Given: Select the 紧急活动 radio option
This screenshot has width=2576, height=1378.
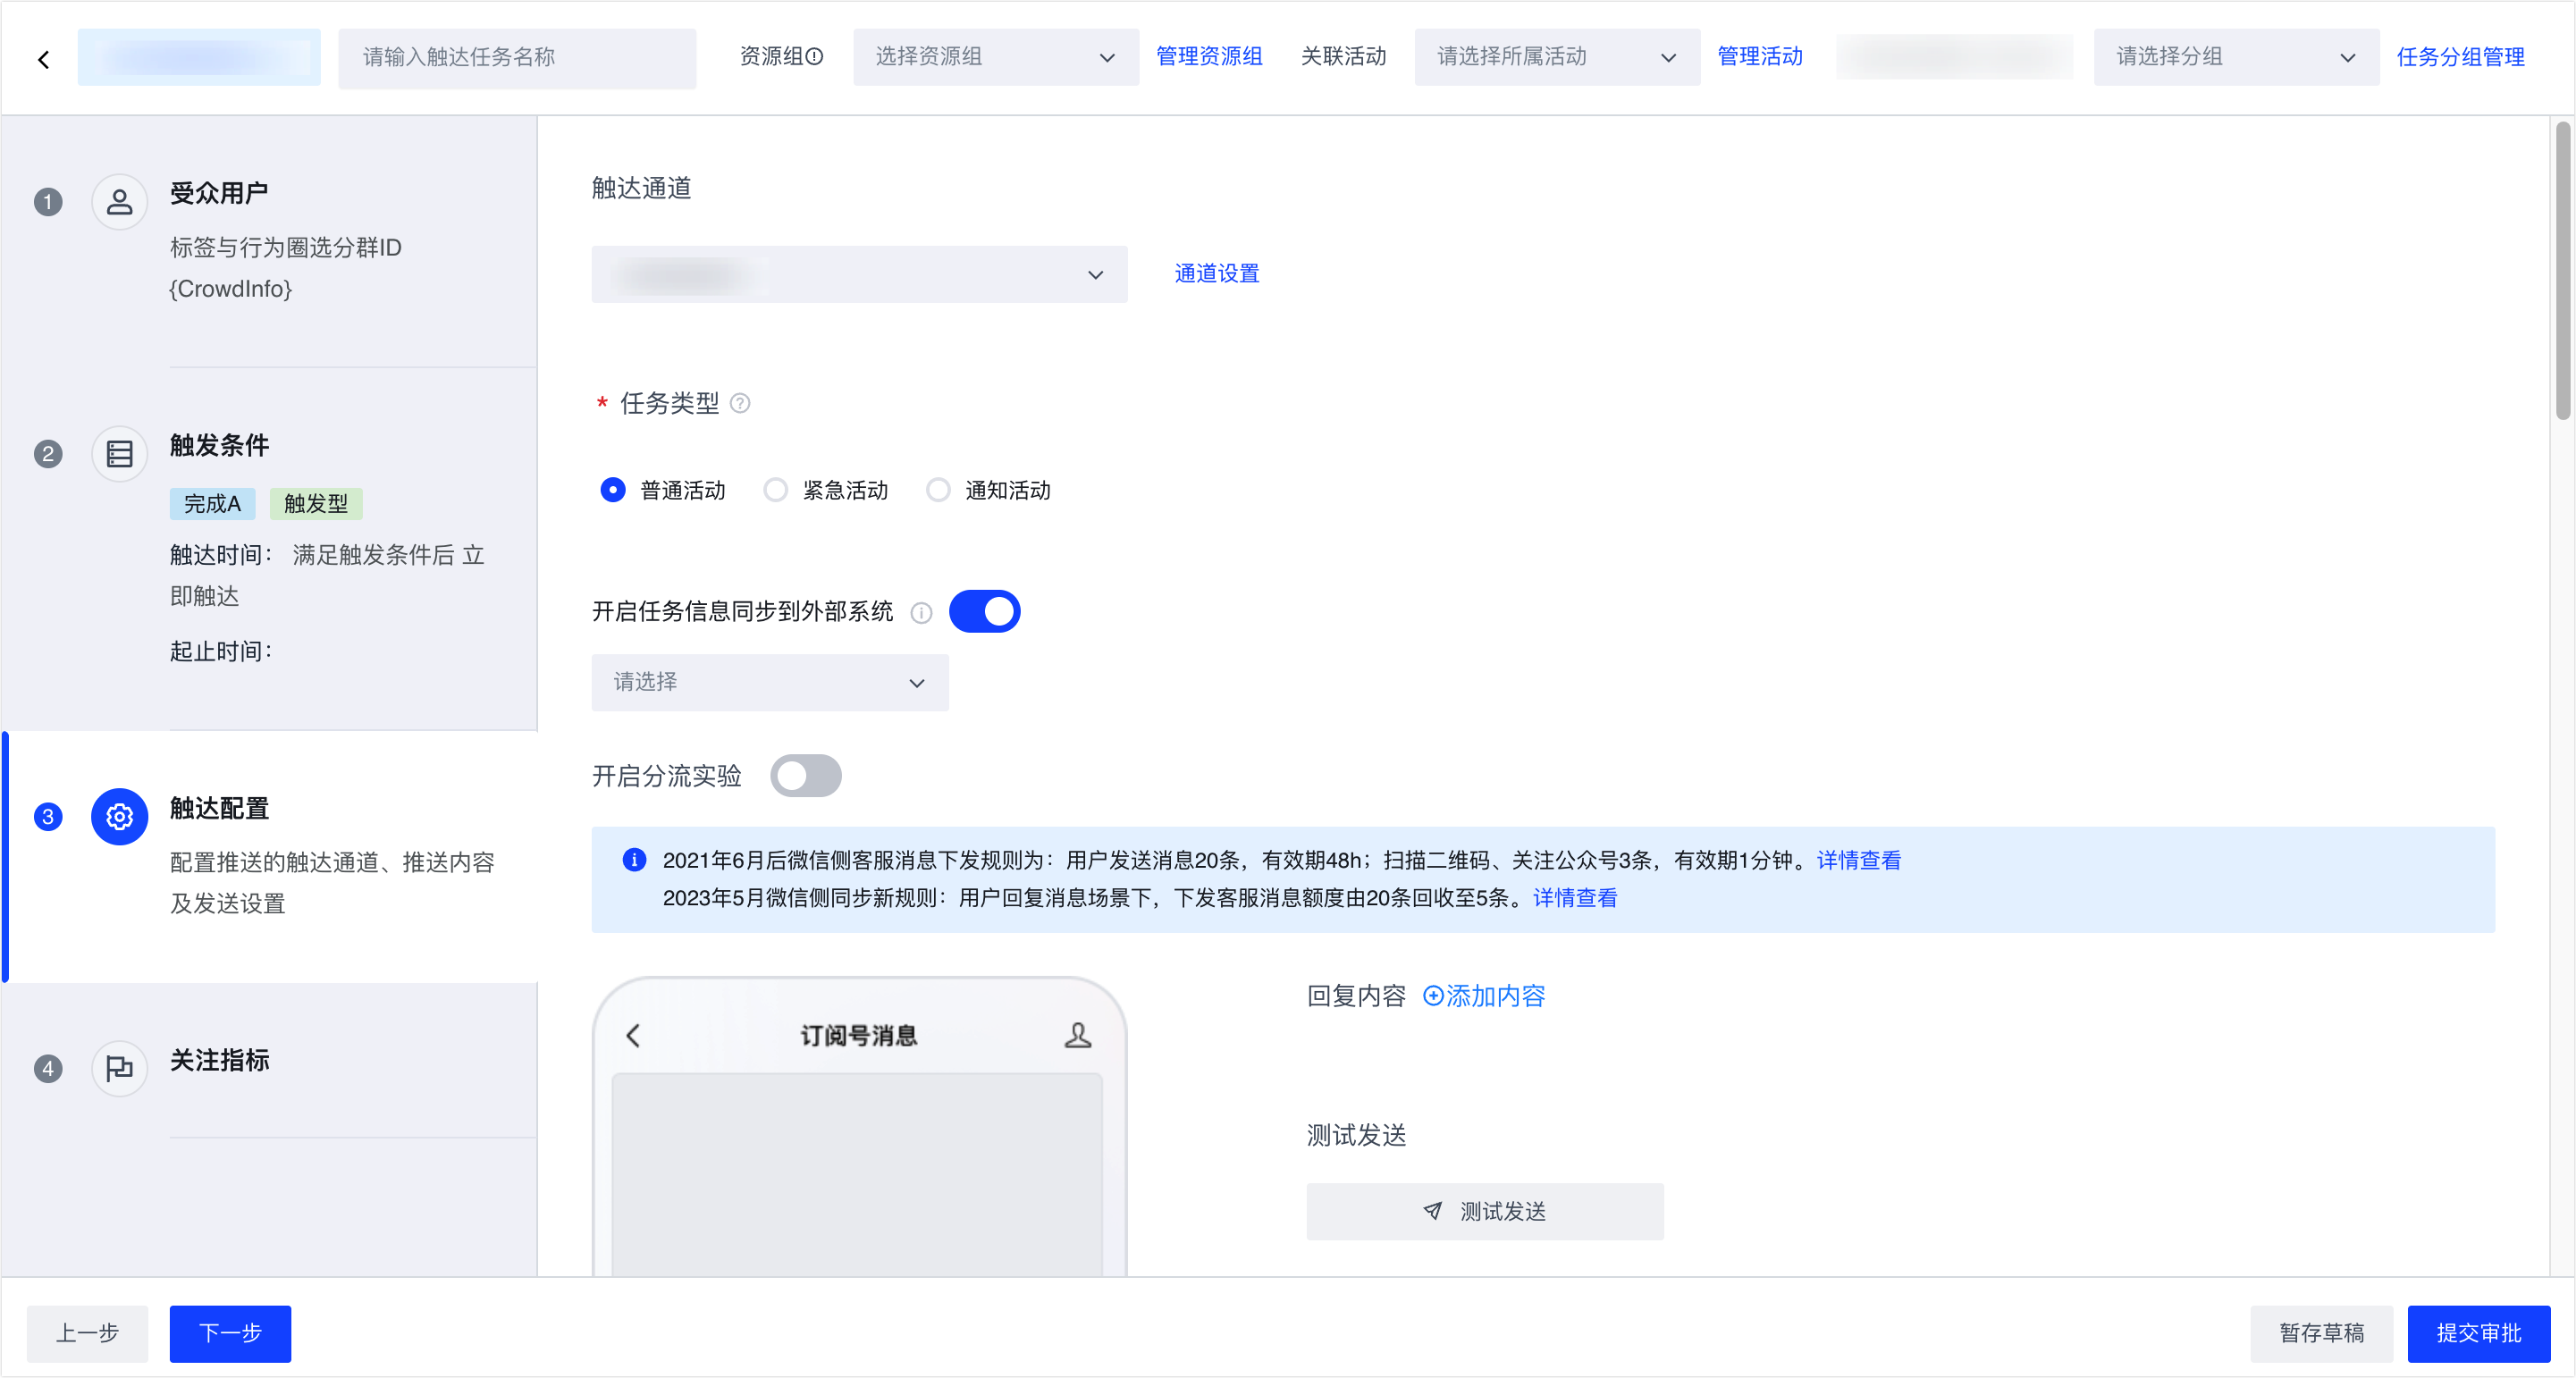Looking at the screenshot, I should click(776, 490).
